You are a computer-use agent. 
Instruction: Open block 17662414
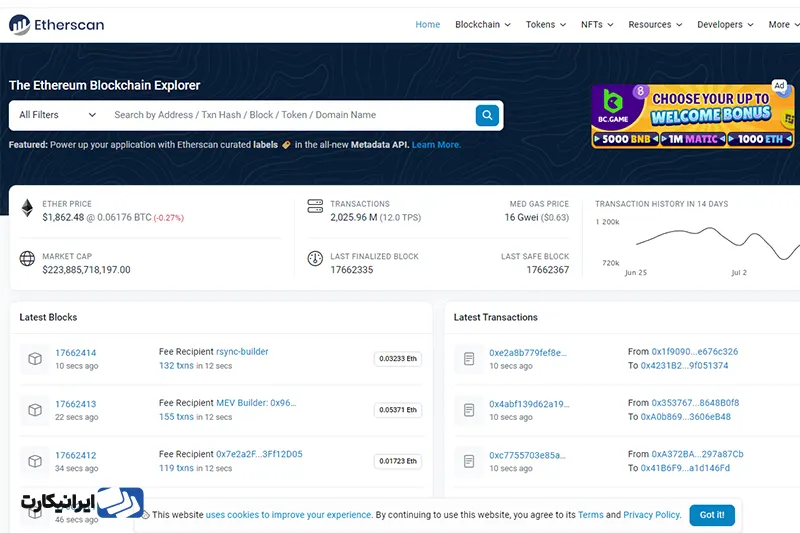click(x=76, y=352)
